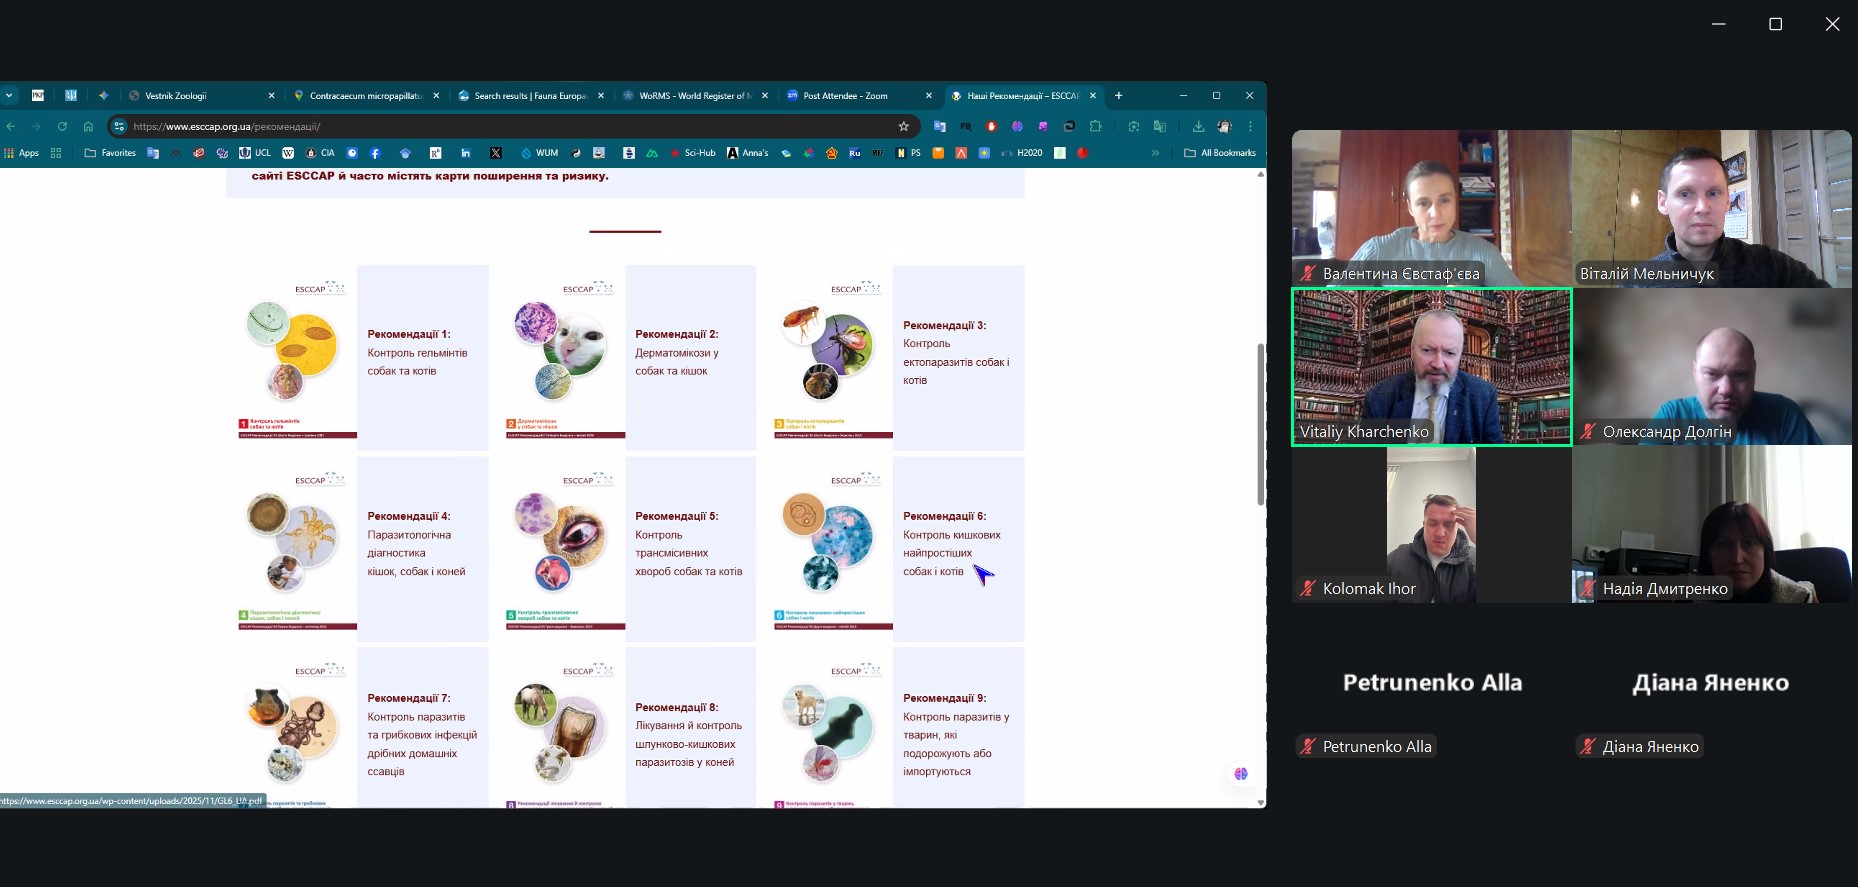The width and height of the screenshot is (1858, 887).
Task: Click the X (Twitter) bookmark icon
Action: point(496,153)
